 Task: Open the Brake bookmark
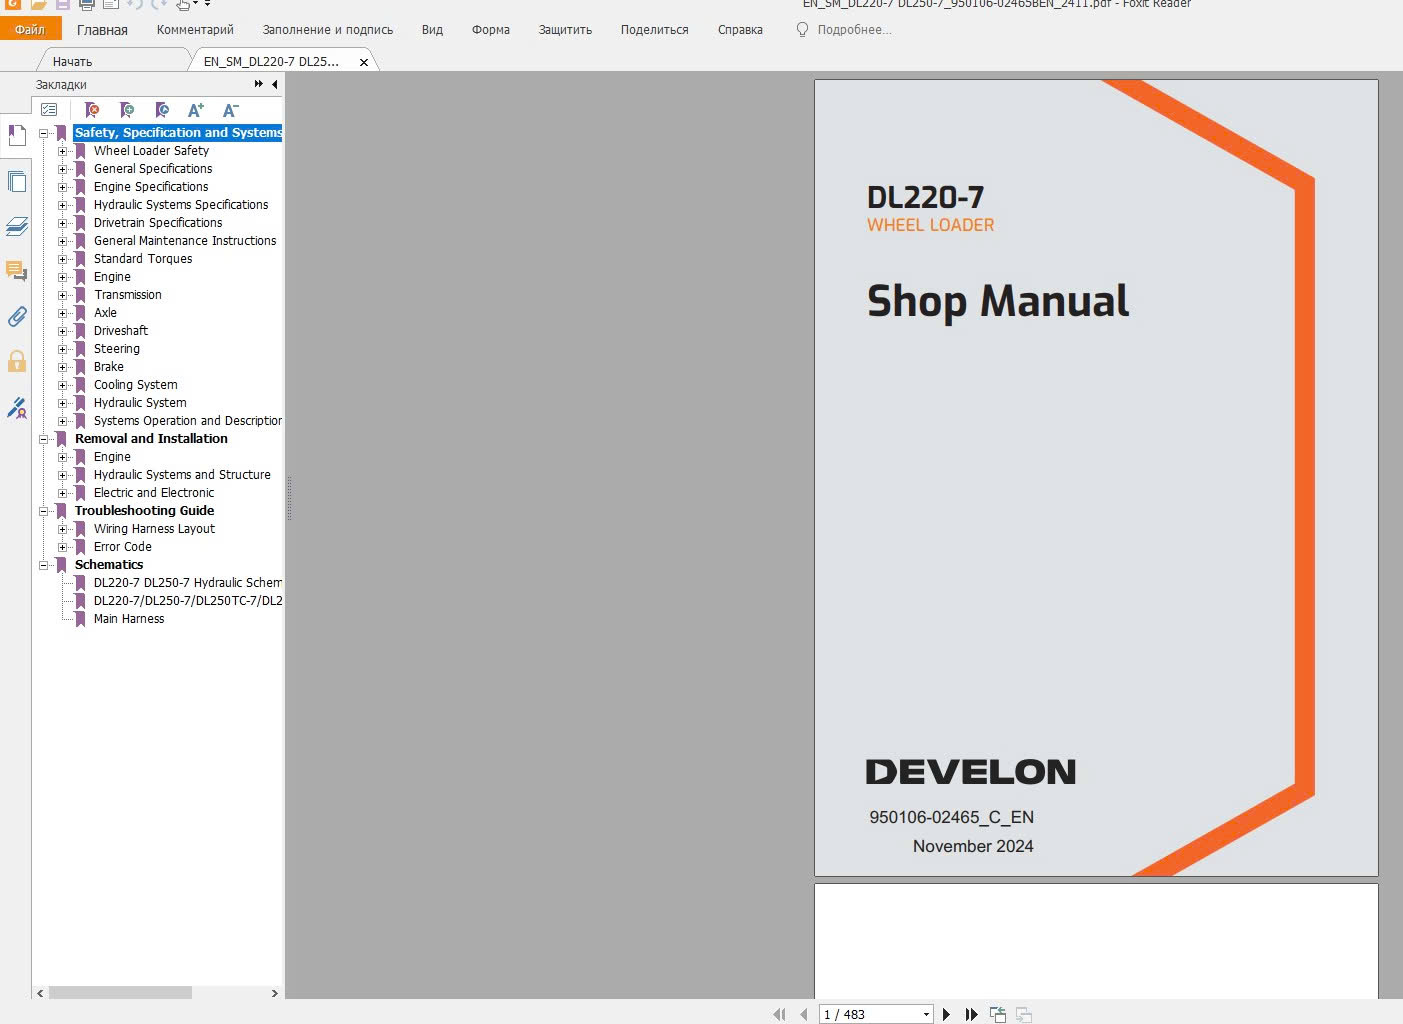tap(109, 367)
